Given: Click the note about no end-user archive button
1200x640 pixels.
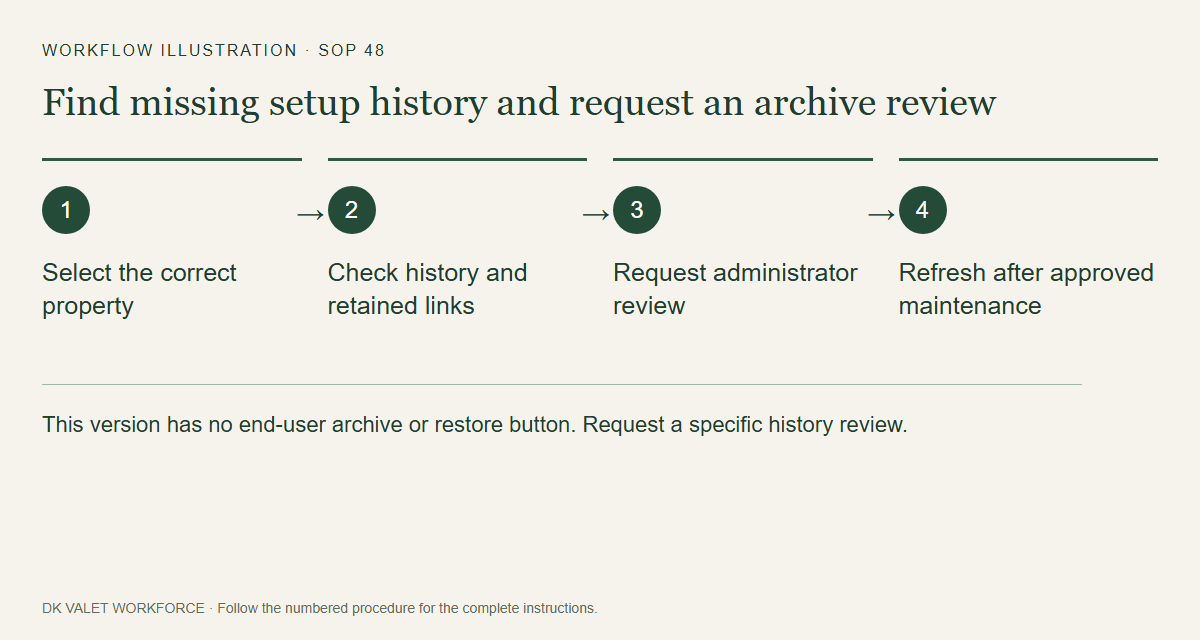Looking at the screenshot, I should [474, 424].
